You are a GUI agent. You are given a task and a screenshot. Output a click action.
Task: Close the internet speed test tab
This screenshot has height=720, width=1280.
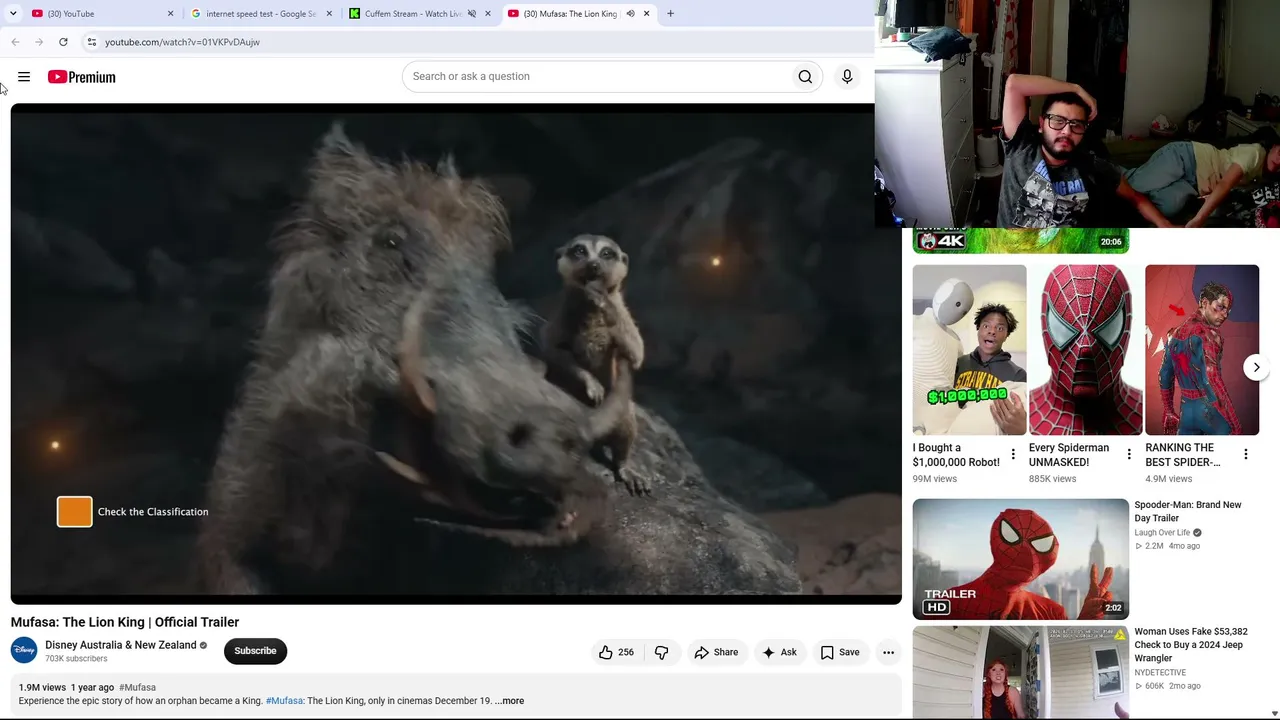click(x=329, y=14)
